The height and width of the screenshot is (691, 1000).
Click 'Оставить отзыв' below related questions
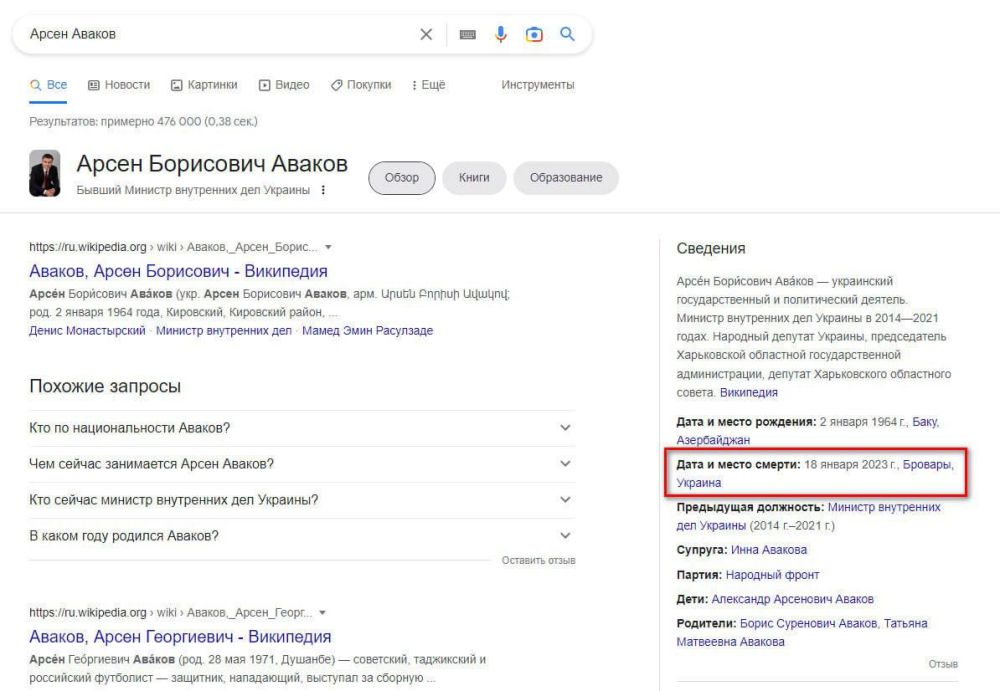click(540, 562)
